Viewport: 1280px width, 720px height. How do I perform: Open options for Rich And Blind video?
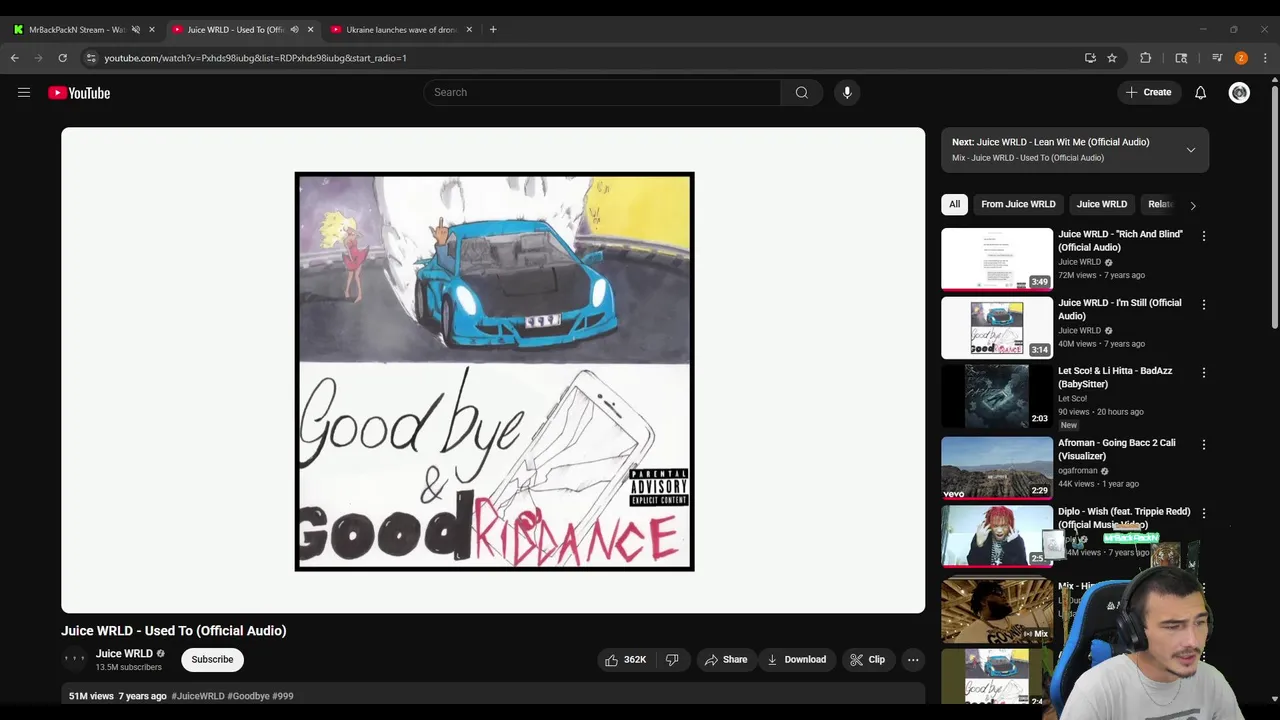[x=1204, y=236]
